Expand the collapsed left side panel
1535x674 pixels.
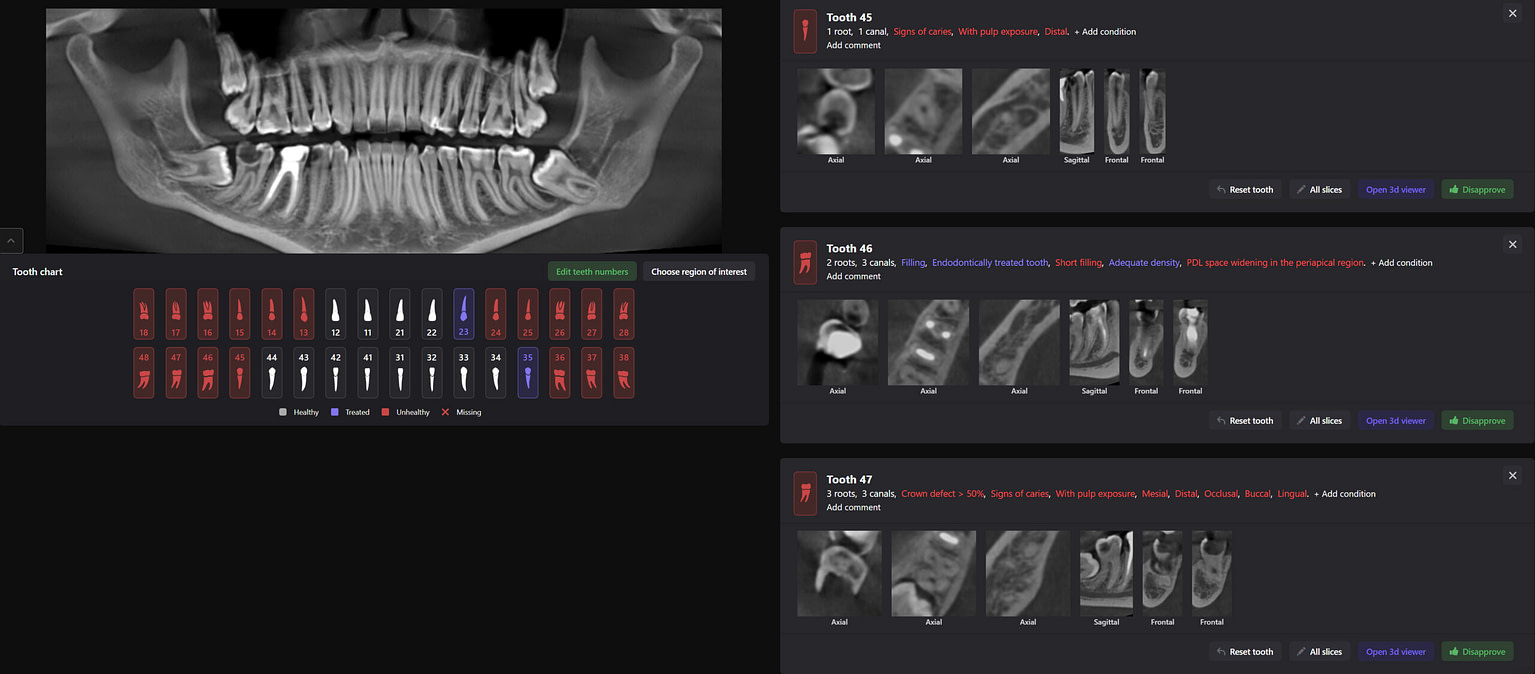pos(11,240)
